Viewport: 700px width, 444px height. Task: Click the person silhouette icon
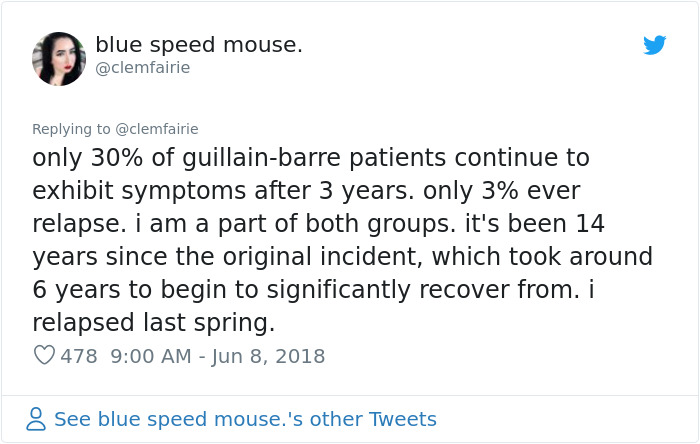[36, 419]
